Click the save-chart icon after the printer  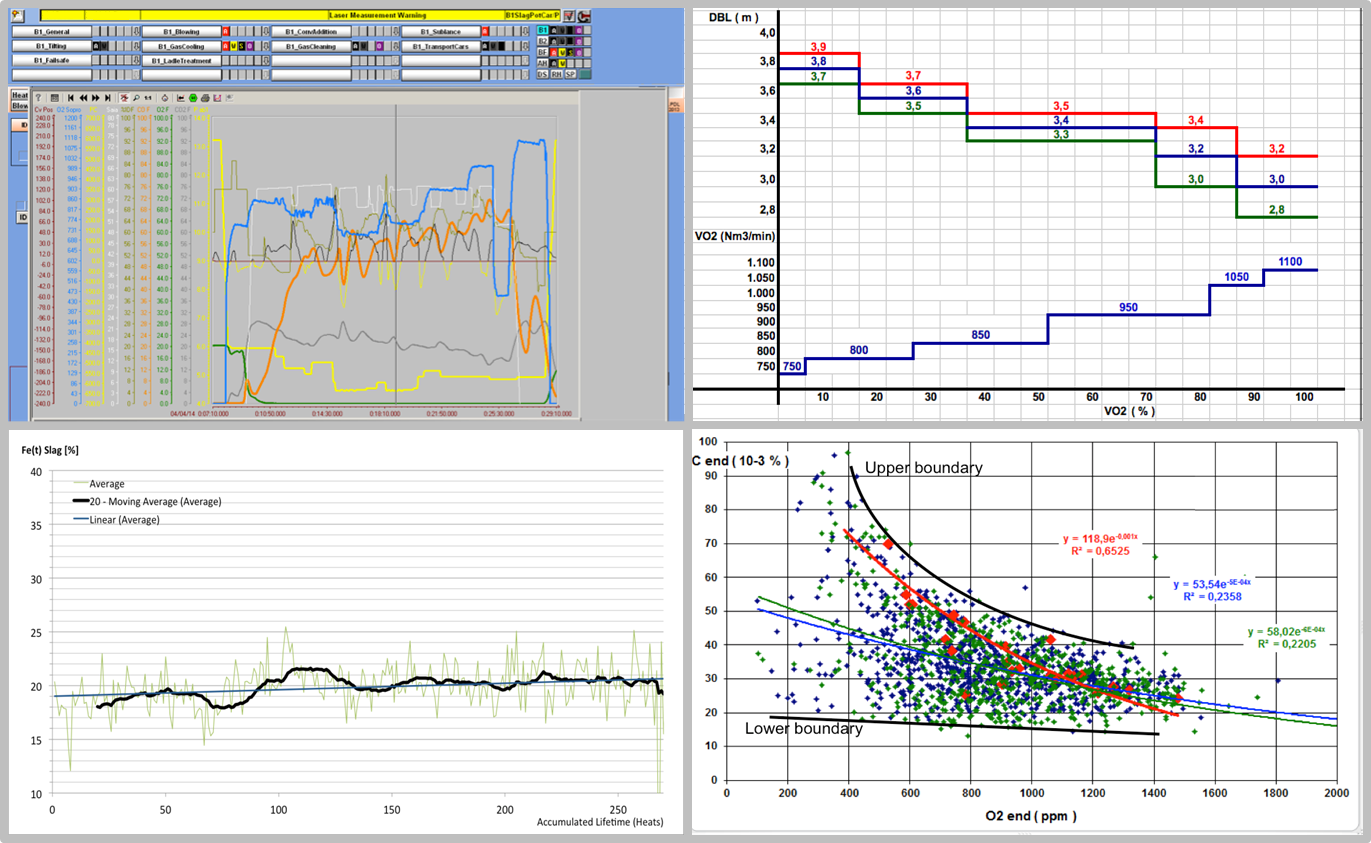click(217, 98)
